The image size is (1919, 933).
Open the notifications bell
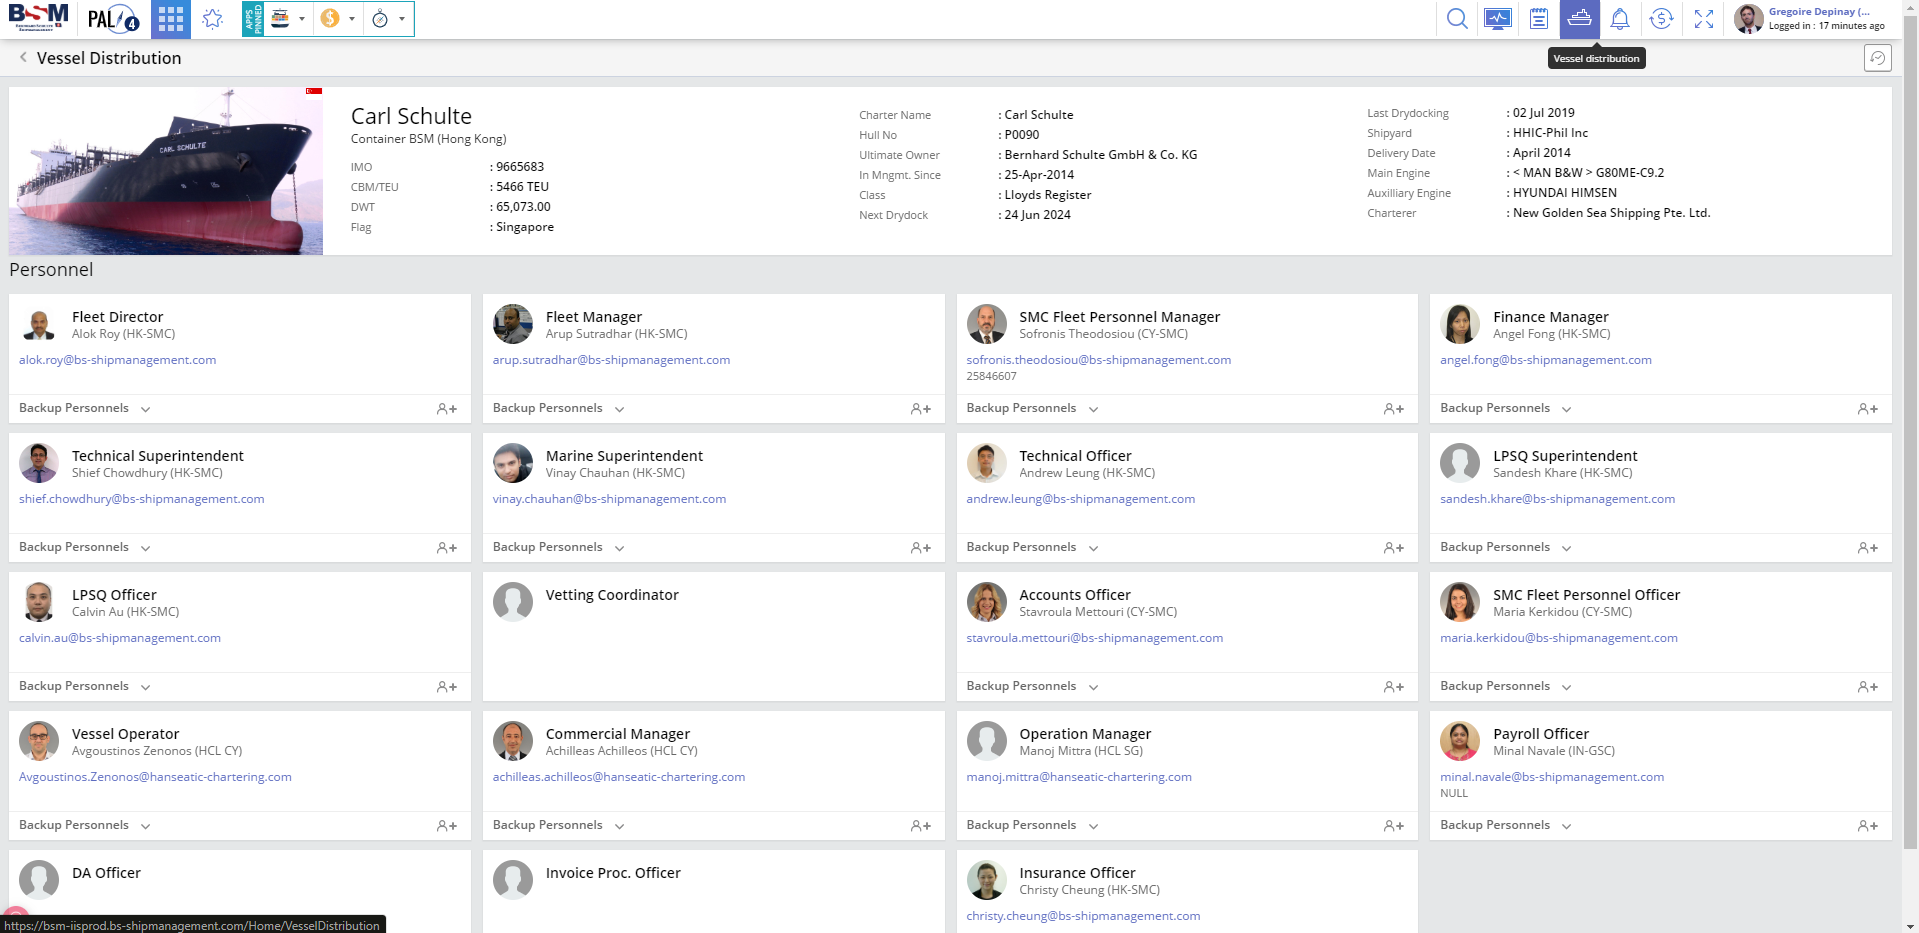coord(1620,19)
